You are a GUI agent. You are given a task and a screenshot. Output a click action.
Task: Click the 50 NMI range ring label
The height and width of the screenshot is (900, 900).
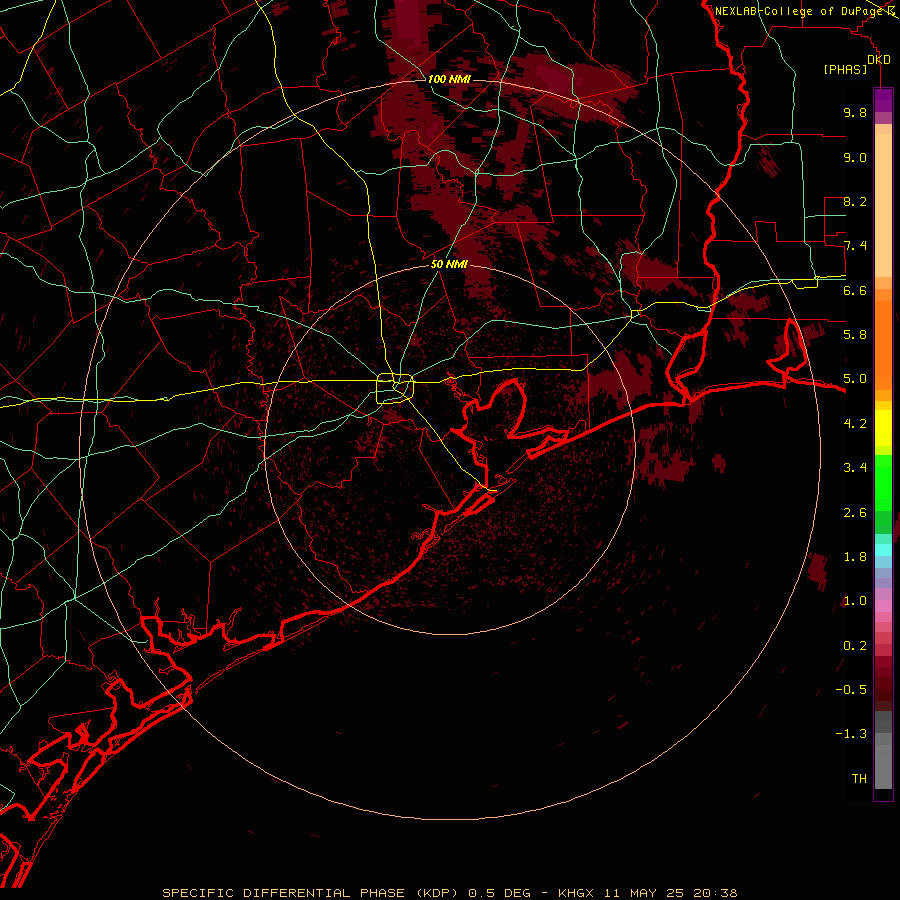coord(449,264)
